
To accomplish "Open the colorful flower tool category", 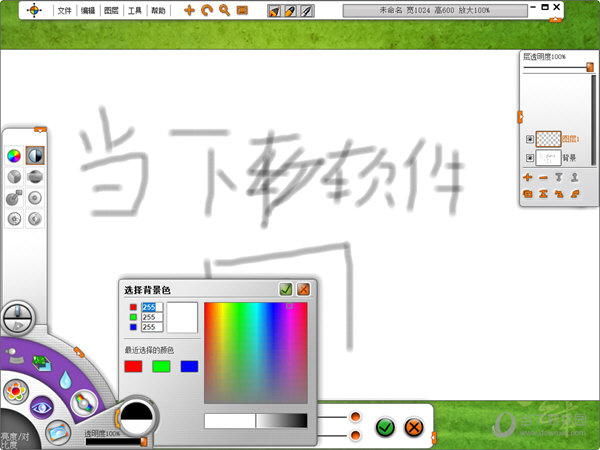I will point(16,391).
